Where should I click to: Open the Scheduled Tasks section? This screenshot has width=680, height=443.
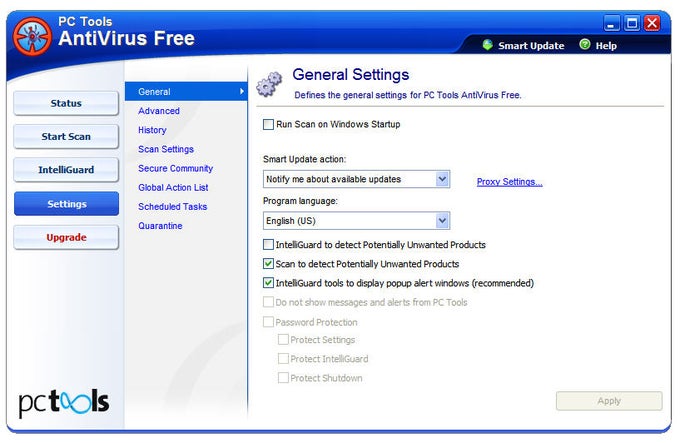click(x=173, y=206)
